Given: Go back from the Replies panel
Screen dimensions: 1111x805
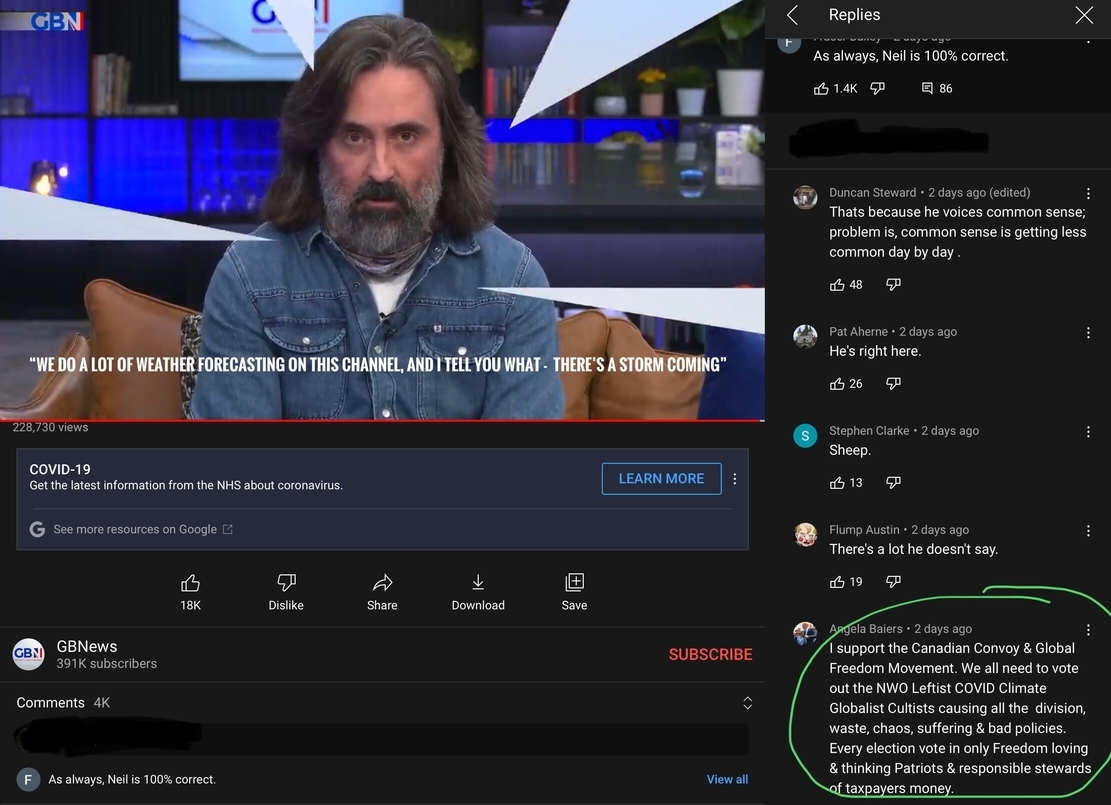Looking at the screenshot, I should [792, 15].
